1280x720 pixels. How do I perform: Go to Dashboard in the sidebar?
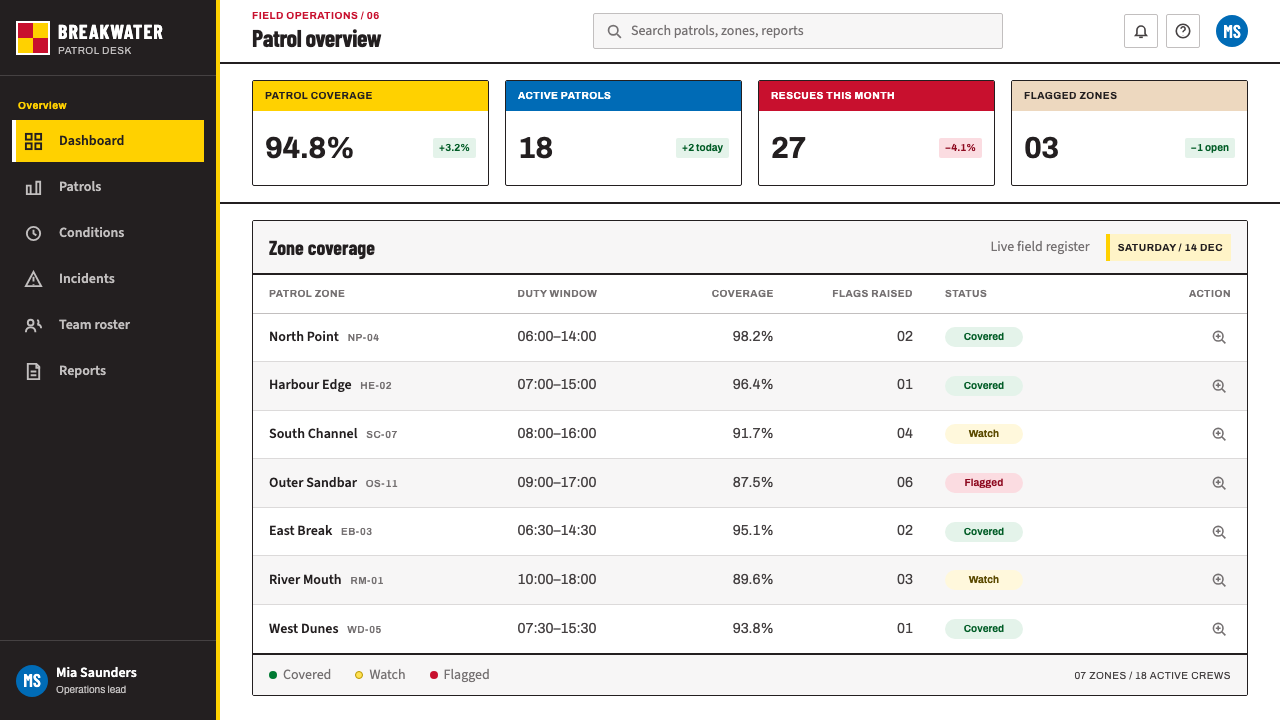[x=108, y=141]
